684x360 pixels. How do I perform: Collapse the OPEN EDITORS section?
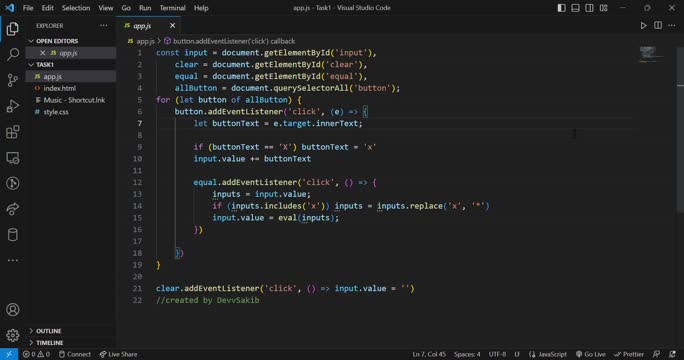[57, 41]
